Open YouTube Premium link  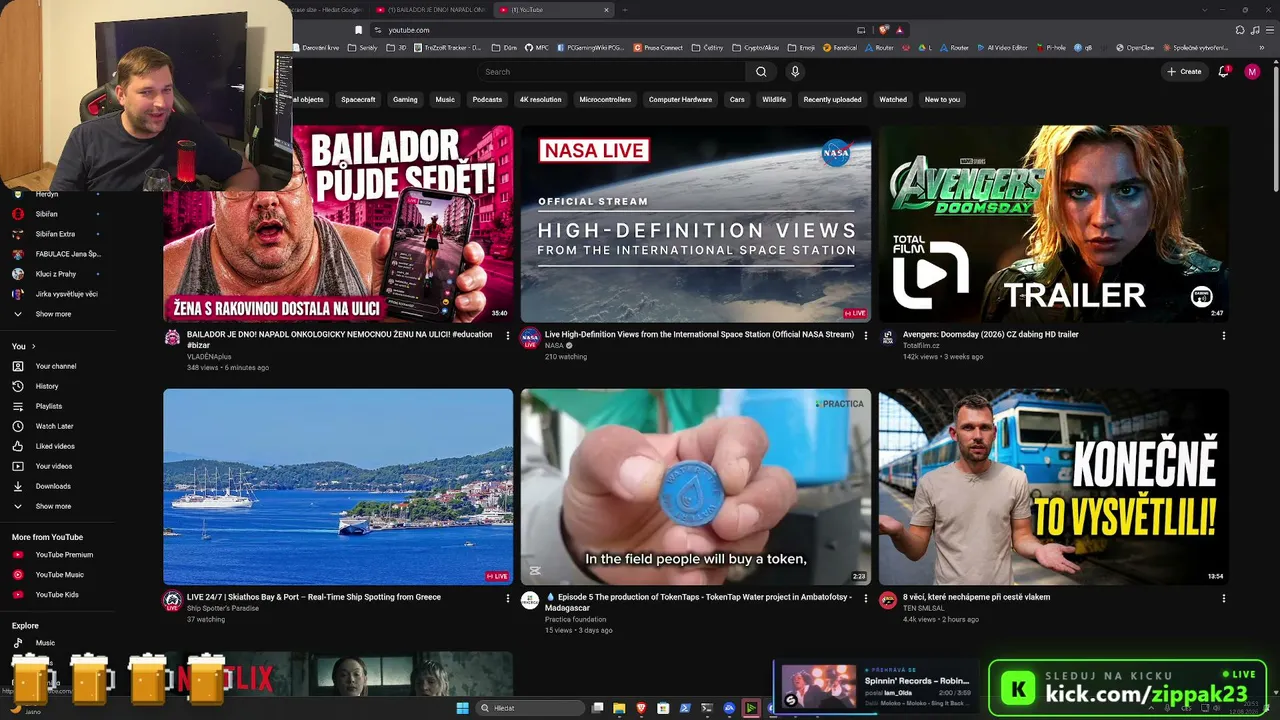[64, 555]
